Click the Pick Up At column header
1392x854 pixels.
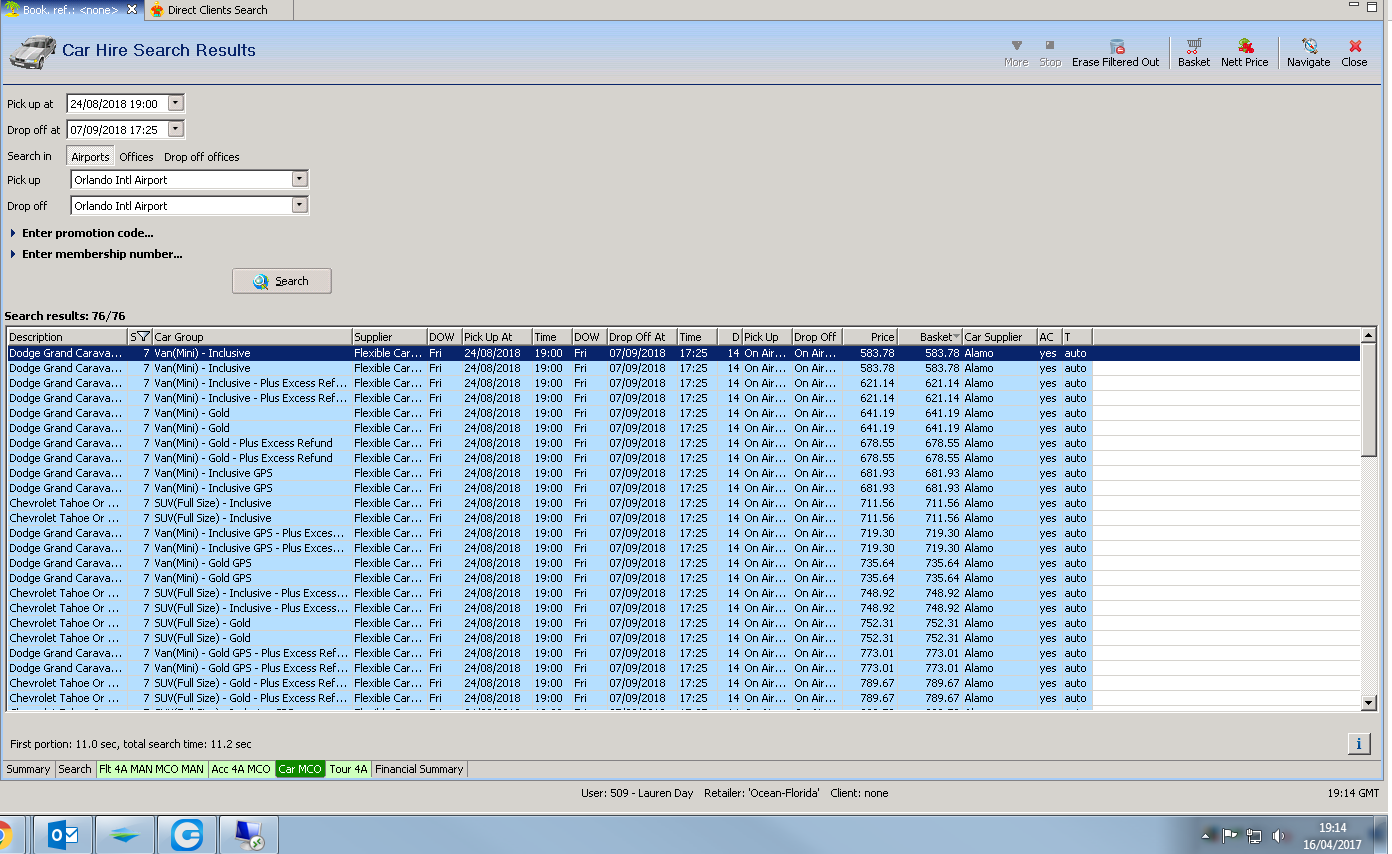(496, 337)
